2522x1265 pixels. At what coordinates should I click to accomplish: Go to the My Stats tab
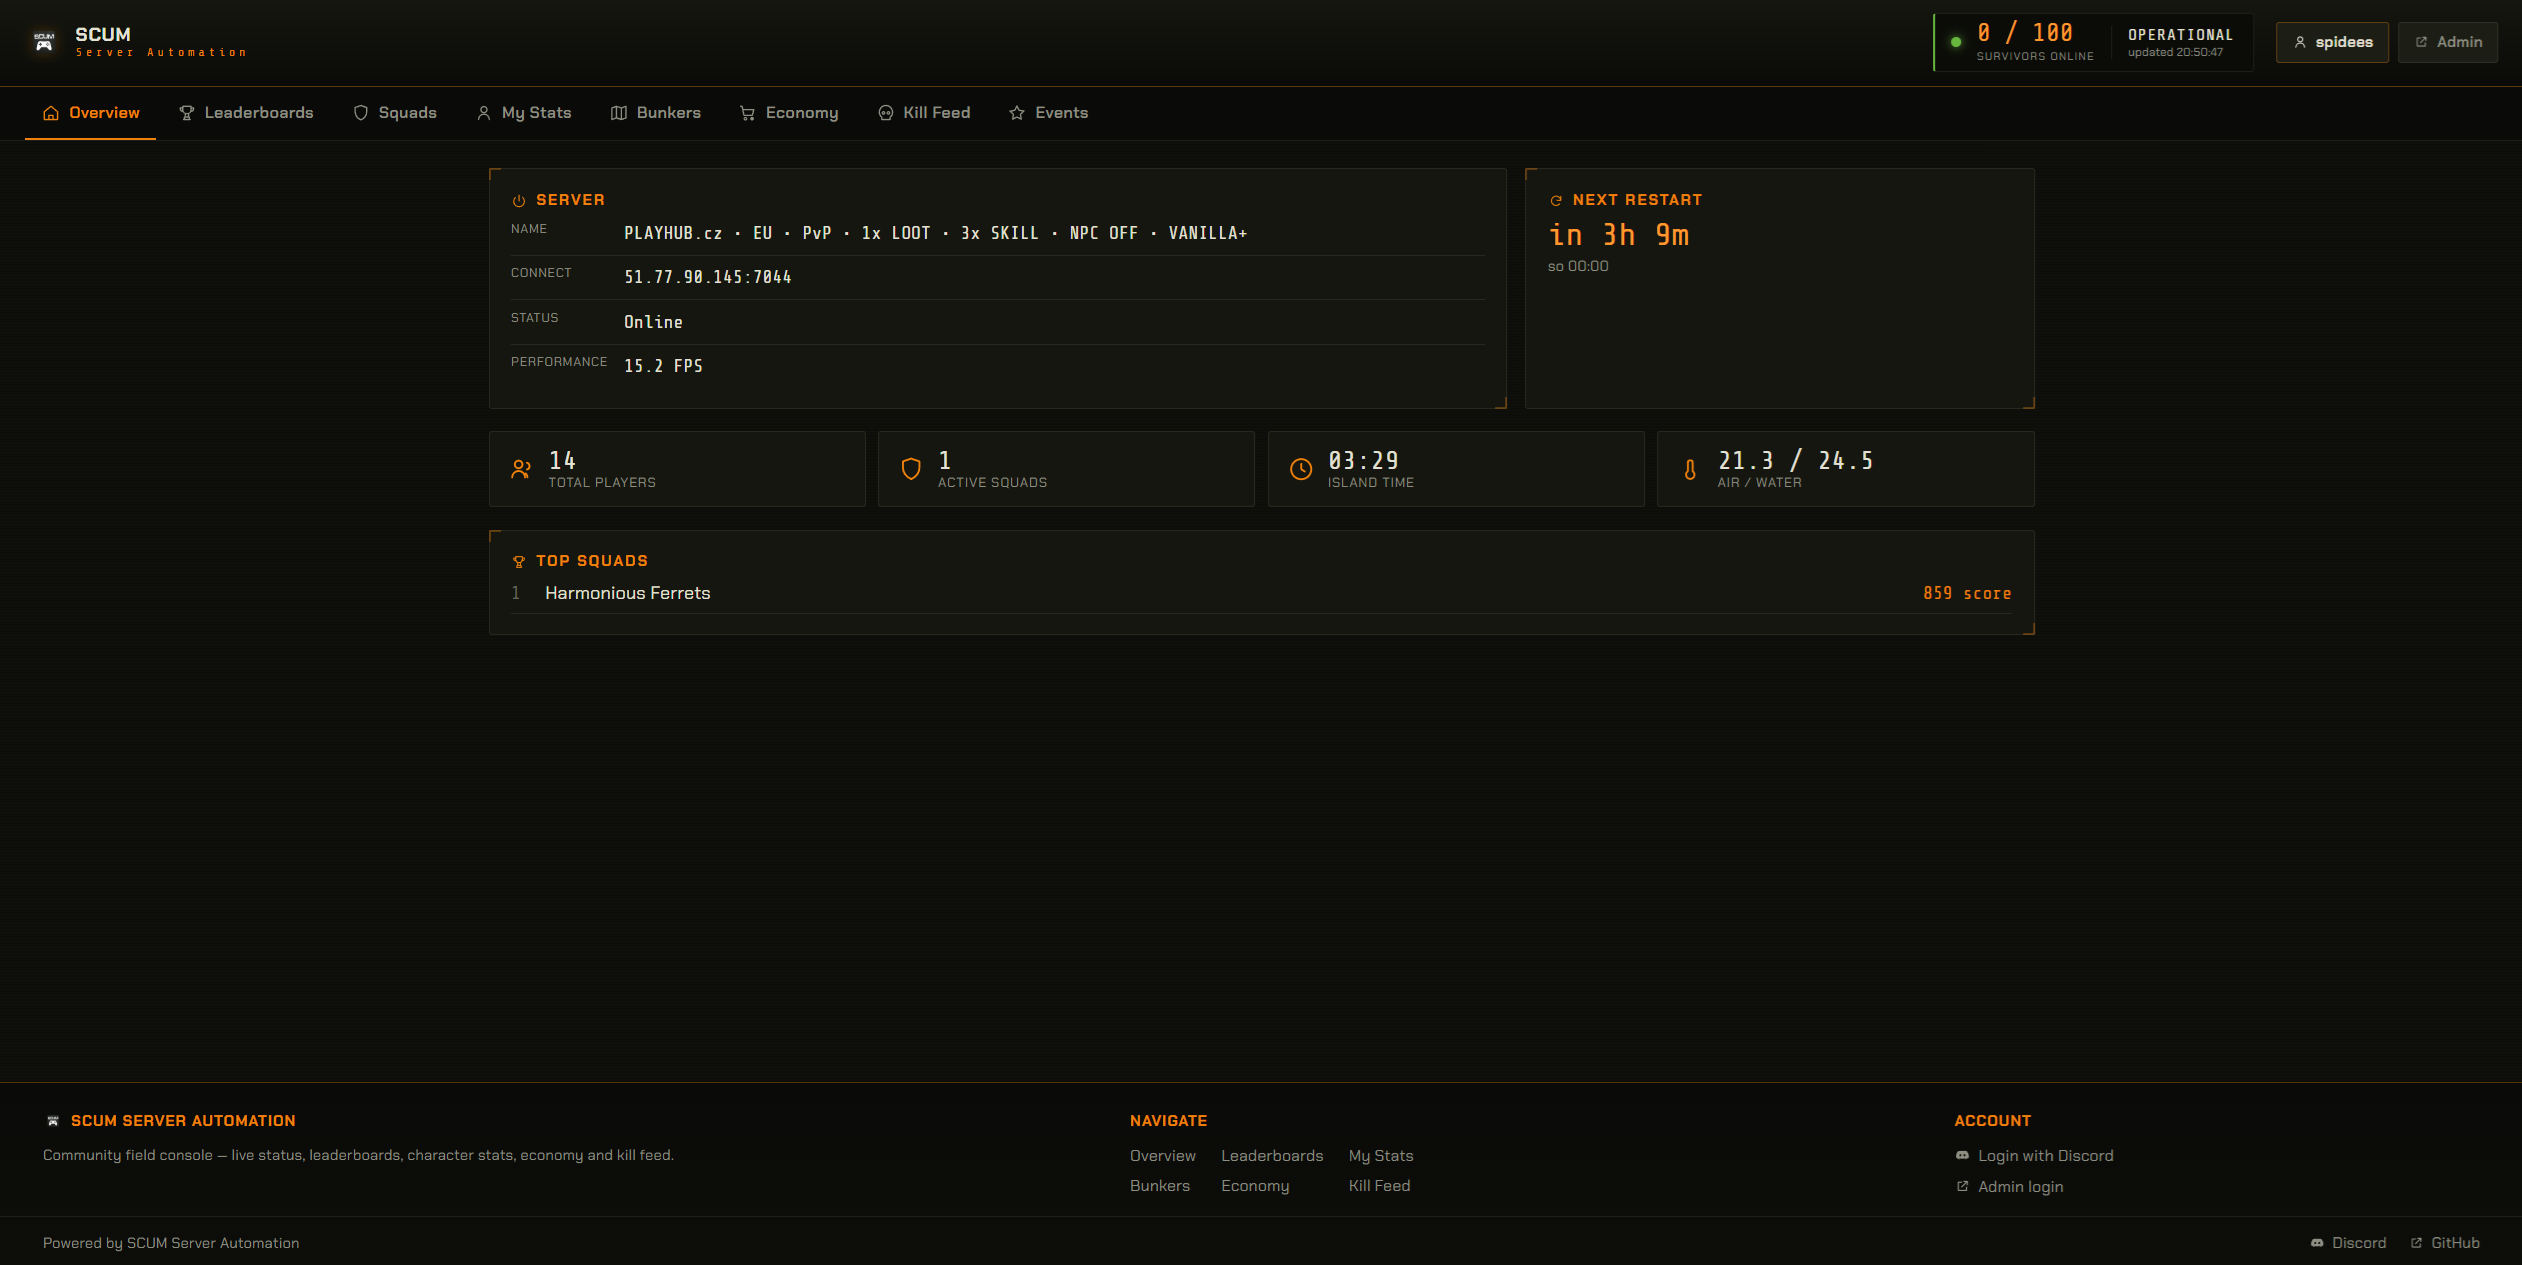pos(524,113)
